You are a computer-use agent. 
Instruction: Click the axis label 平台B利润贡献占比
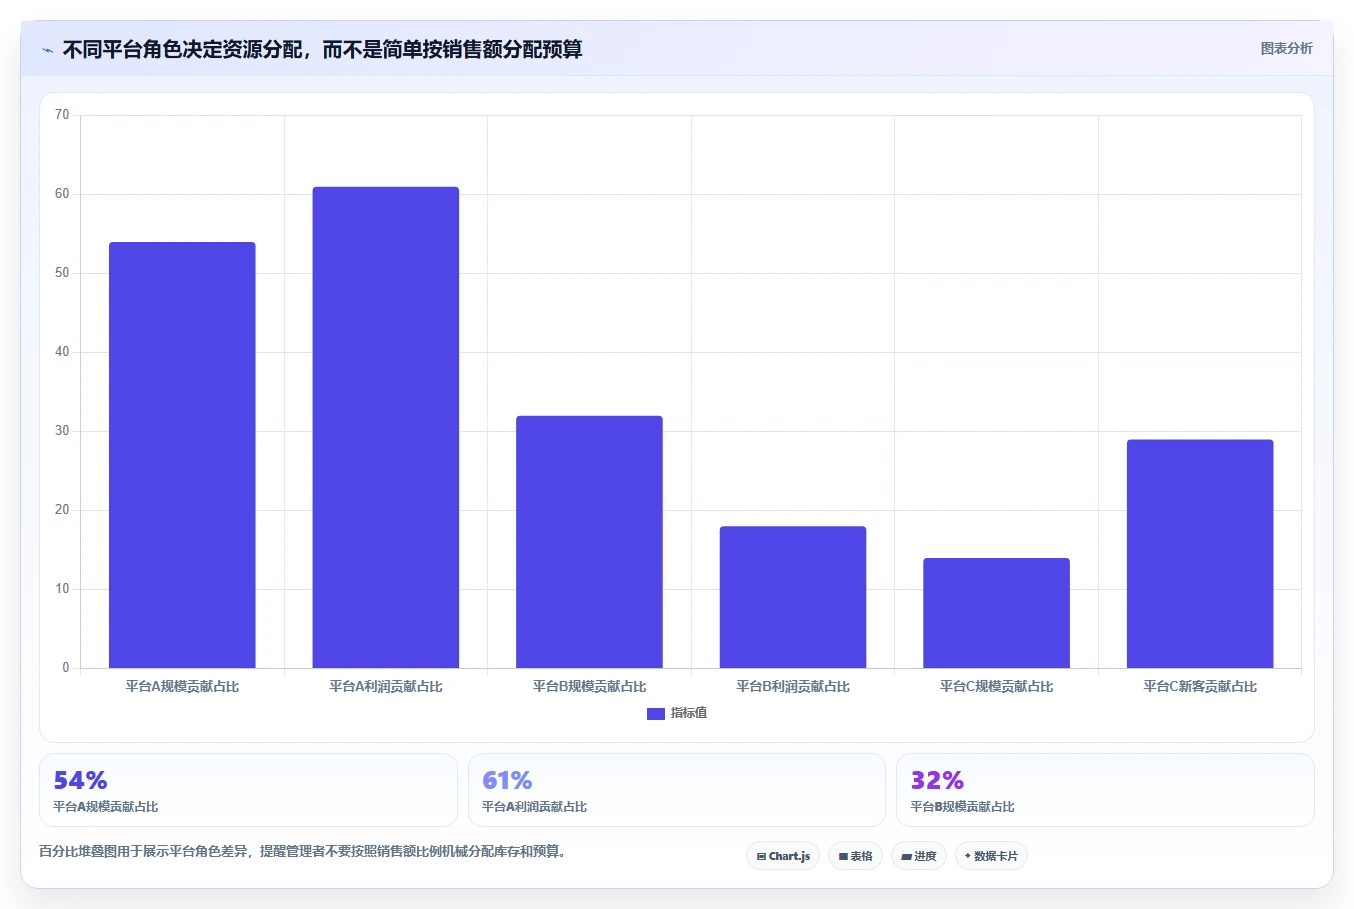click(x=793, y=687)
